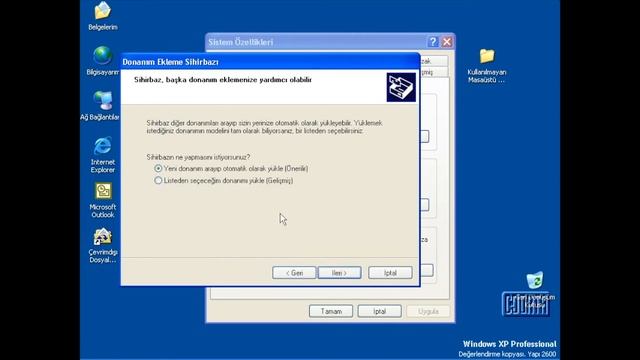Click the help question mark in Sistem Özellikleri
This screenshot has width=640, height=360.
pos(433,42)
